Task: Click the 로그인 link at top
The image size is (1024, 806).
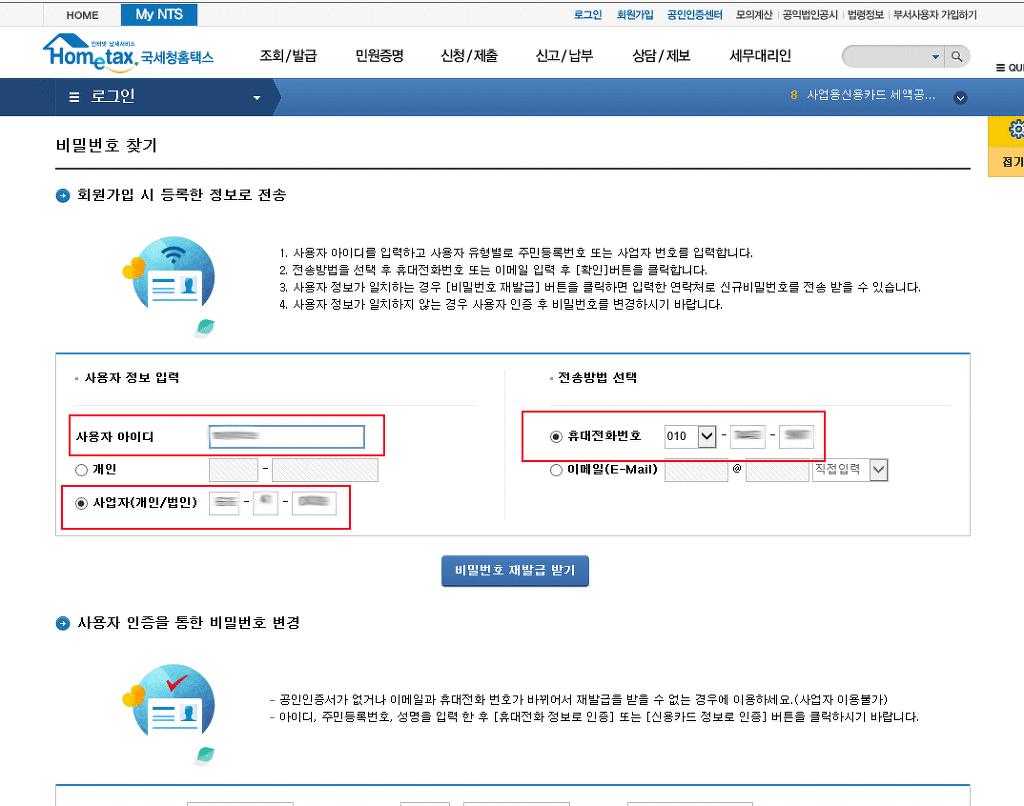Action: point(588,14)
